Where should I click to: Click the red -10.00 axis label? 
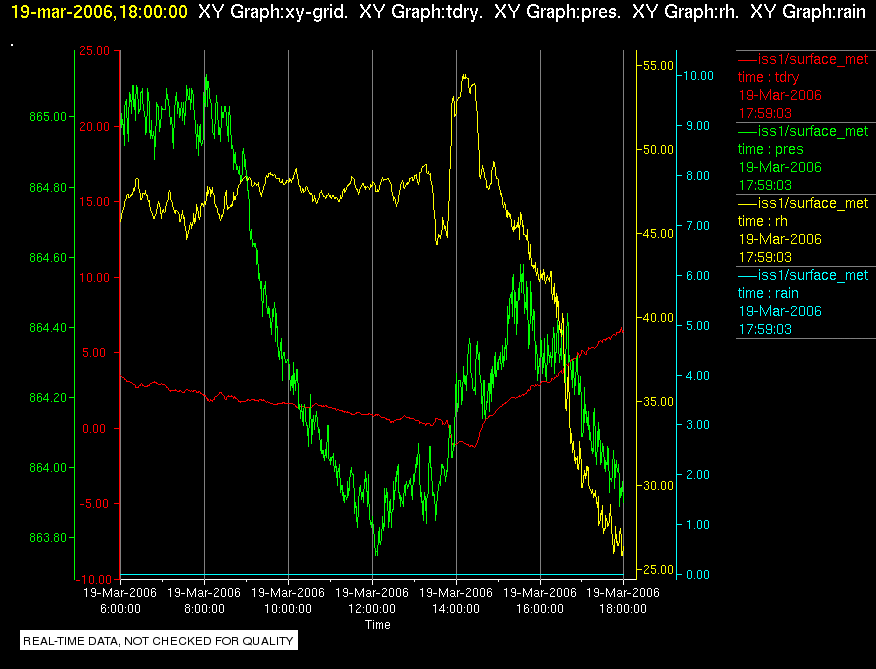(92, 579)
